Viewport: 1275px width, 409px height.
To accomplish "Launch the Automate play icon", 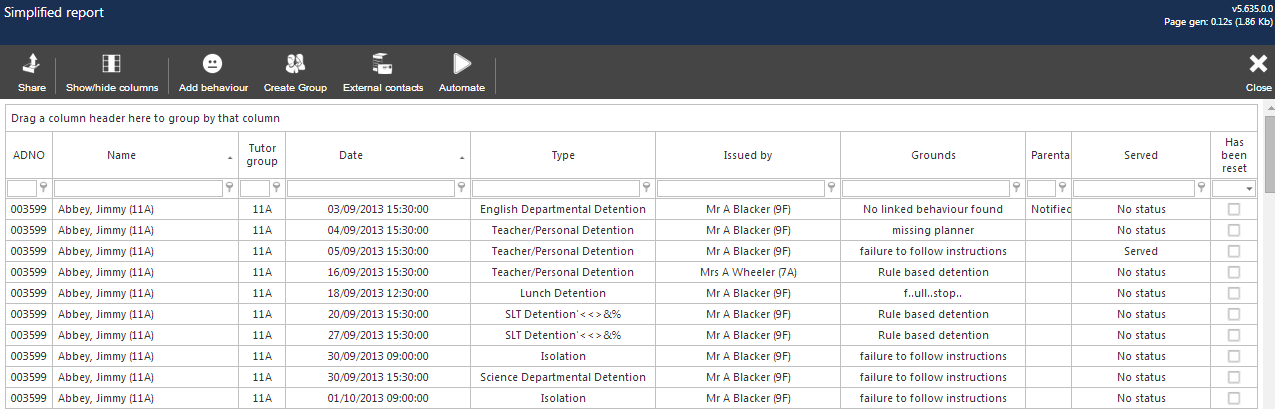I will pyautogui.click(x=462, y=64).
